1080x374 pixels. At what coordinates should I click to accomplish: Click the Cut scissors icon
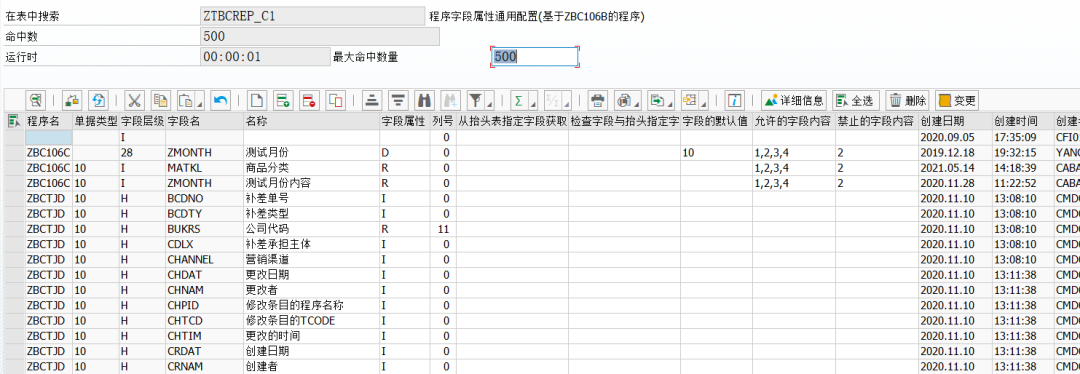coord(134,101)
